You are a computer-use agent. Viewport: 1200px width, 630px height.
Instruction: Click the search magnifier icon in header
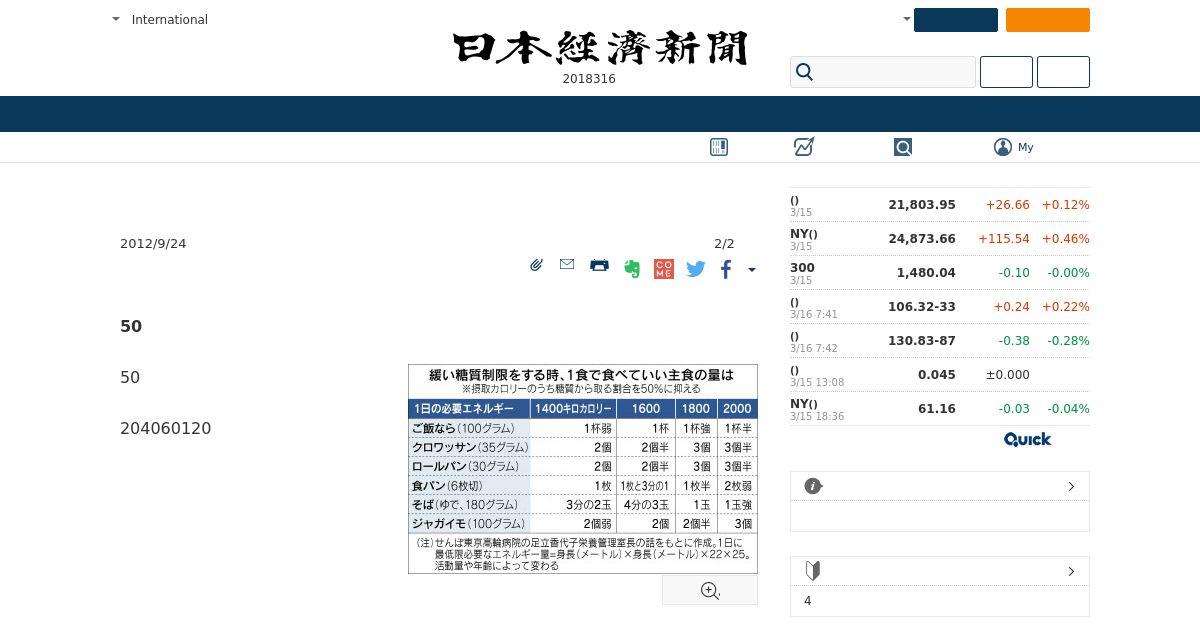click(805, 72)
